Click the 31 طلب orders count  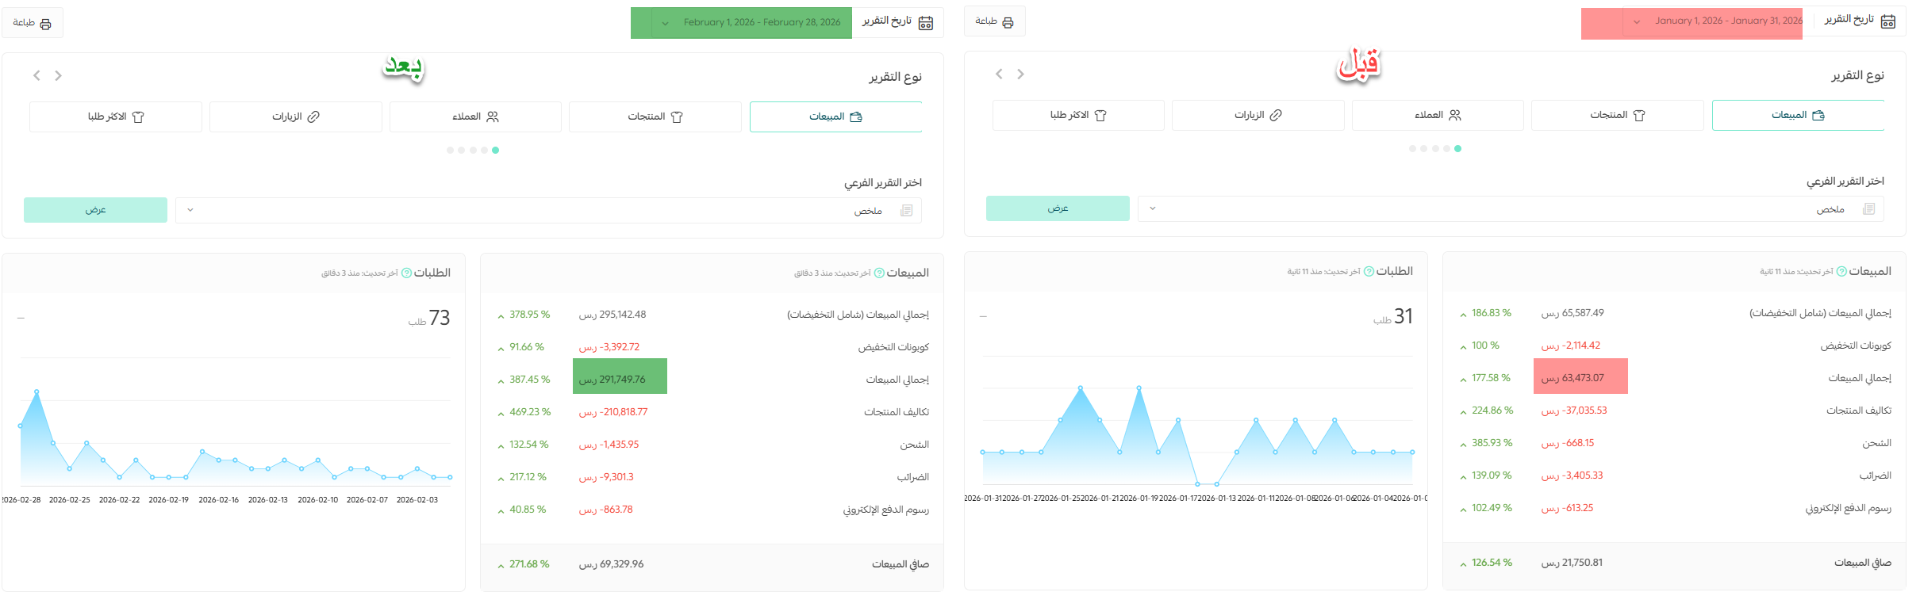click(x=1393, y=317)
